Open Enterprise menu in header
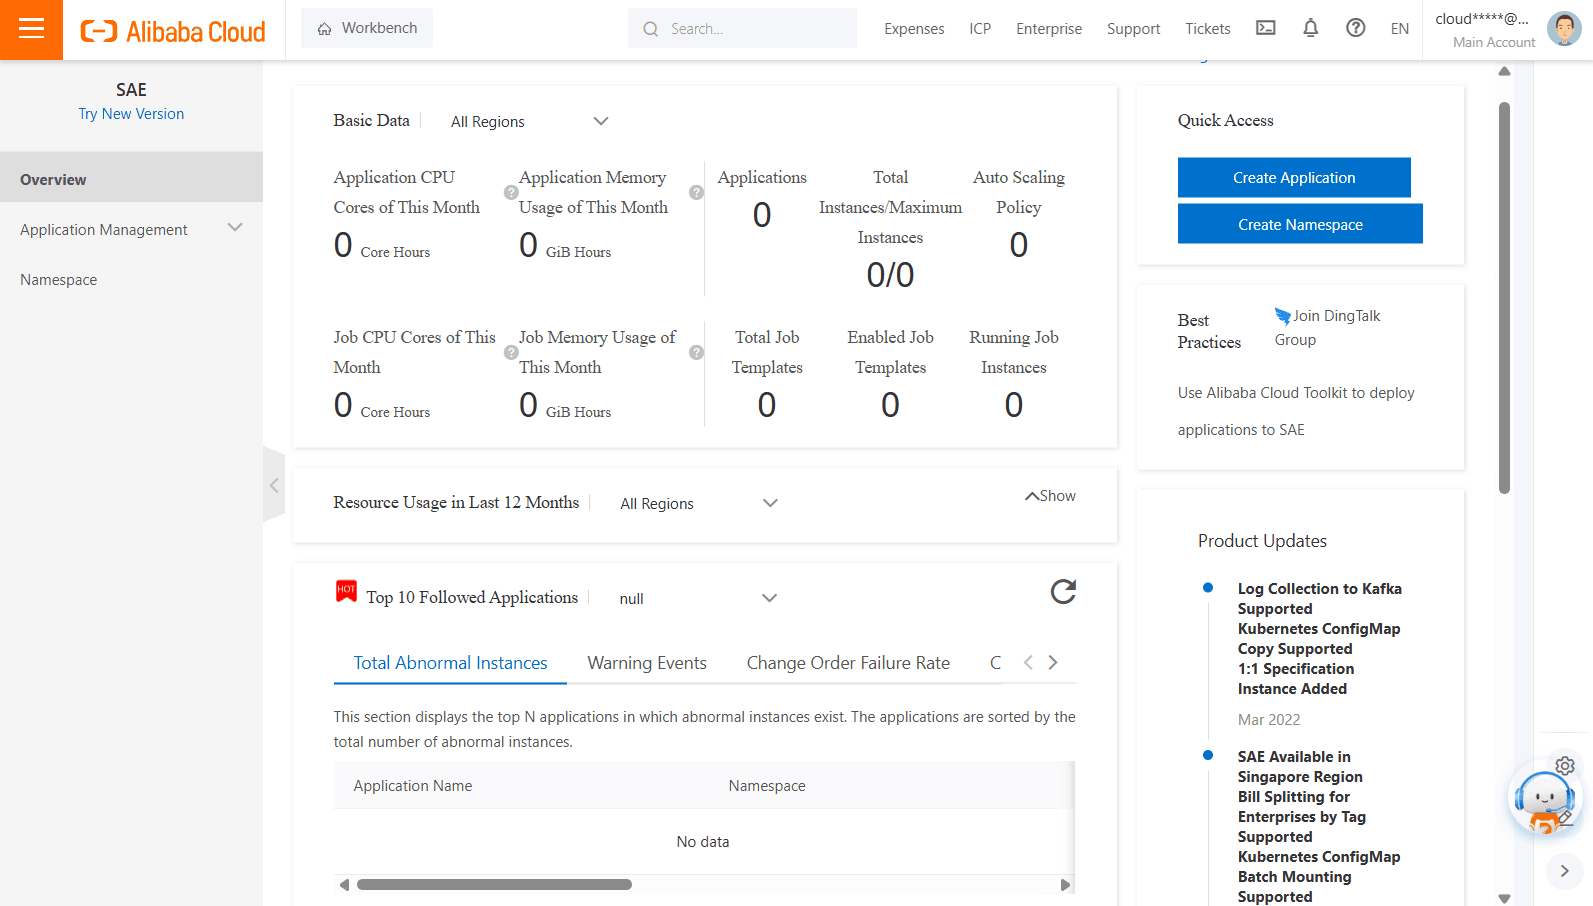The height and width of the screenshot is (906, 1593). pyautogui.click(x=1049, y=29)
